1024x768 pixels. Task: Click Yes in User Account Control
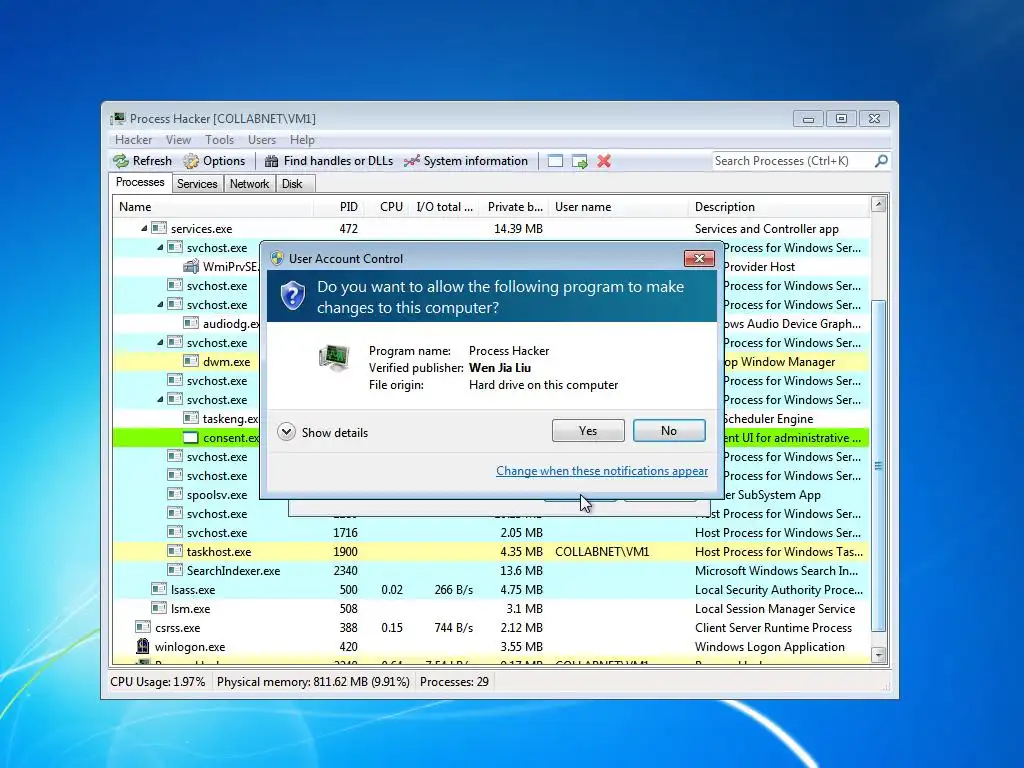coord(588,430)
